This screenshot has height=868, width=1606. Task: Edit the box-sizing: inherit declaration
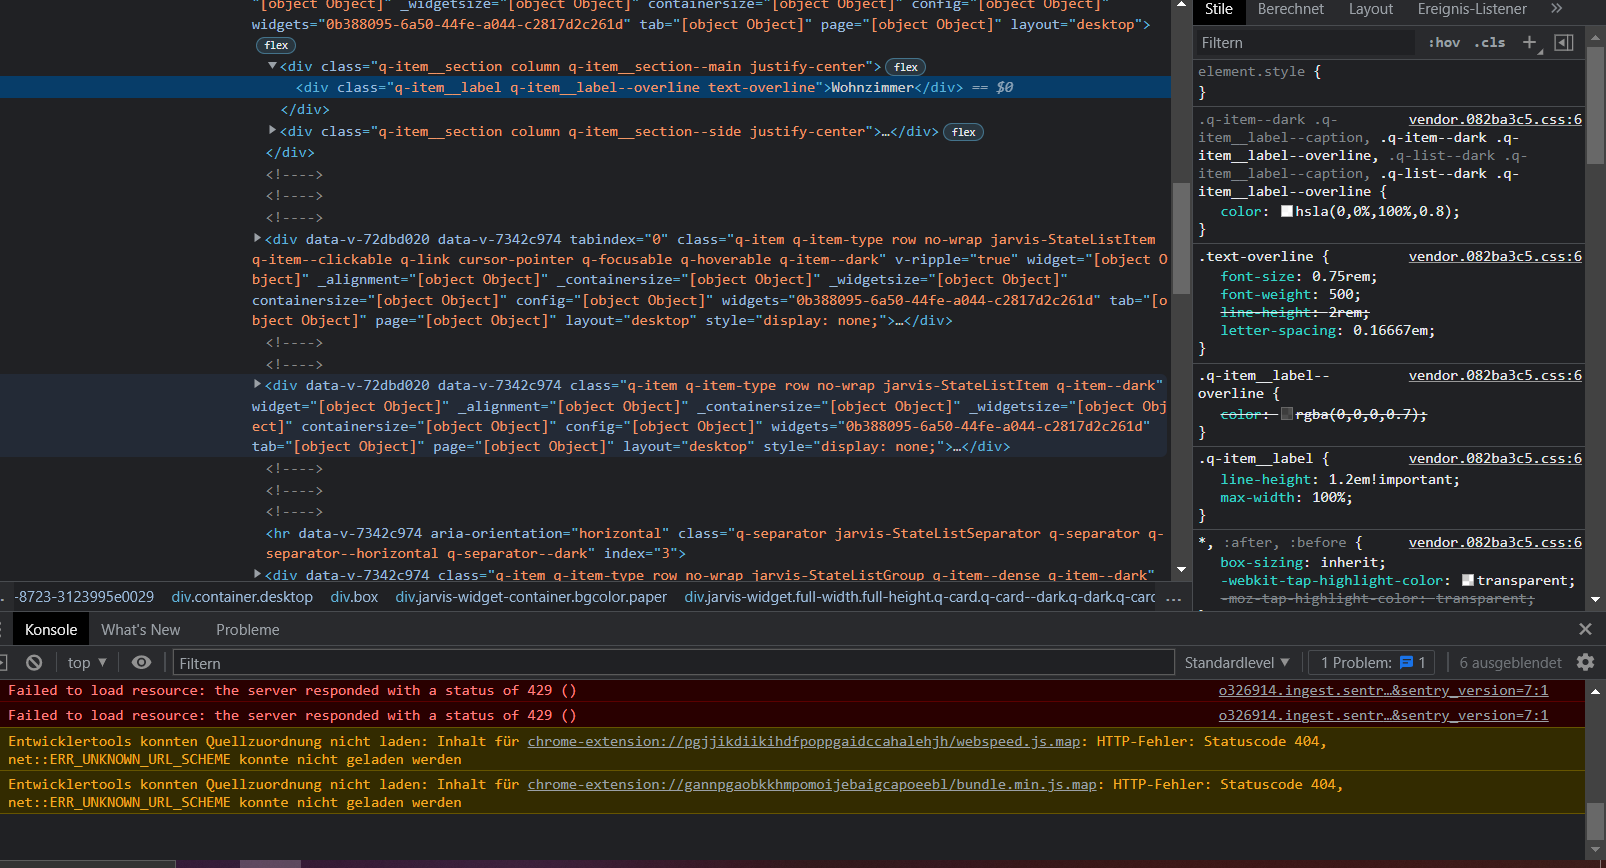[1303, 562]
